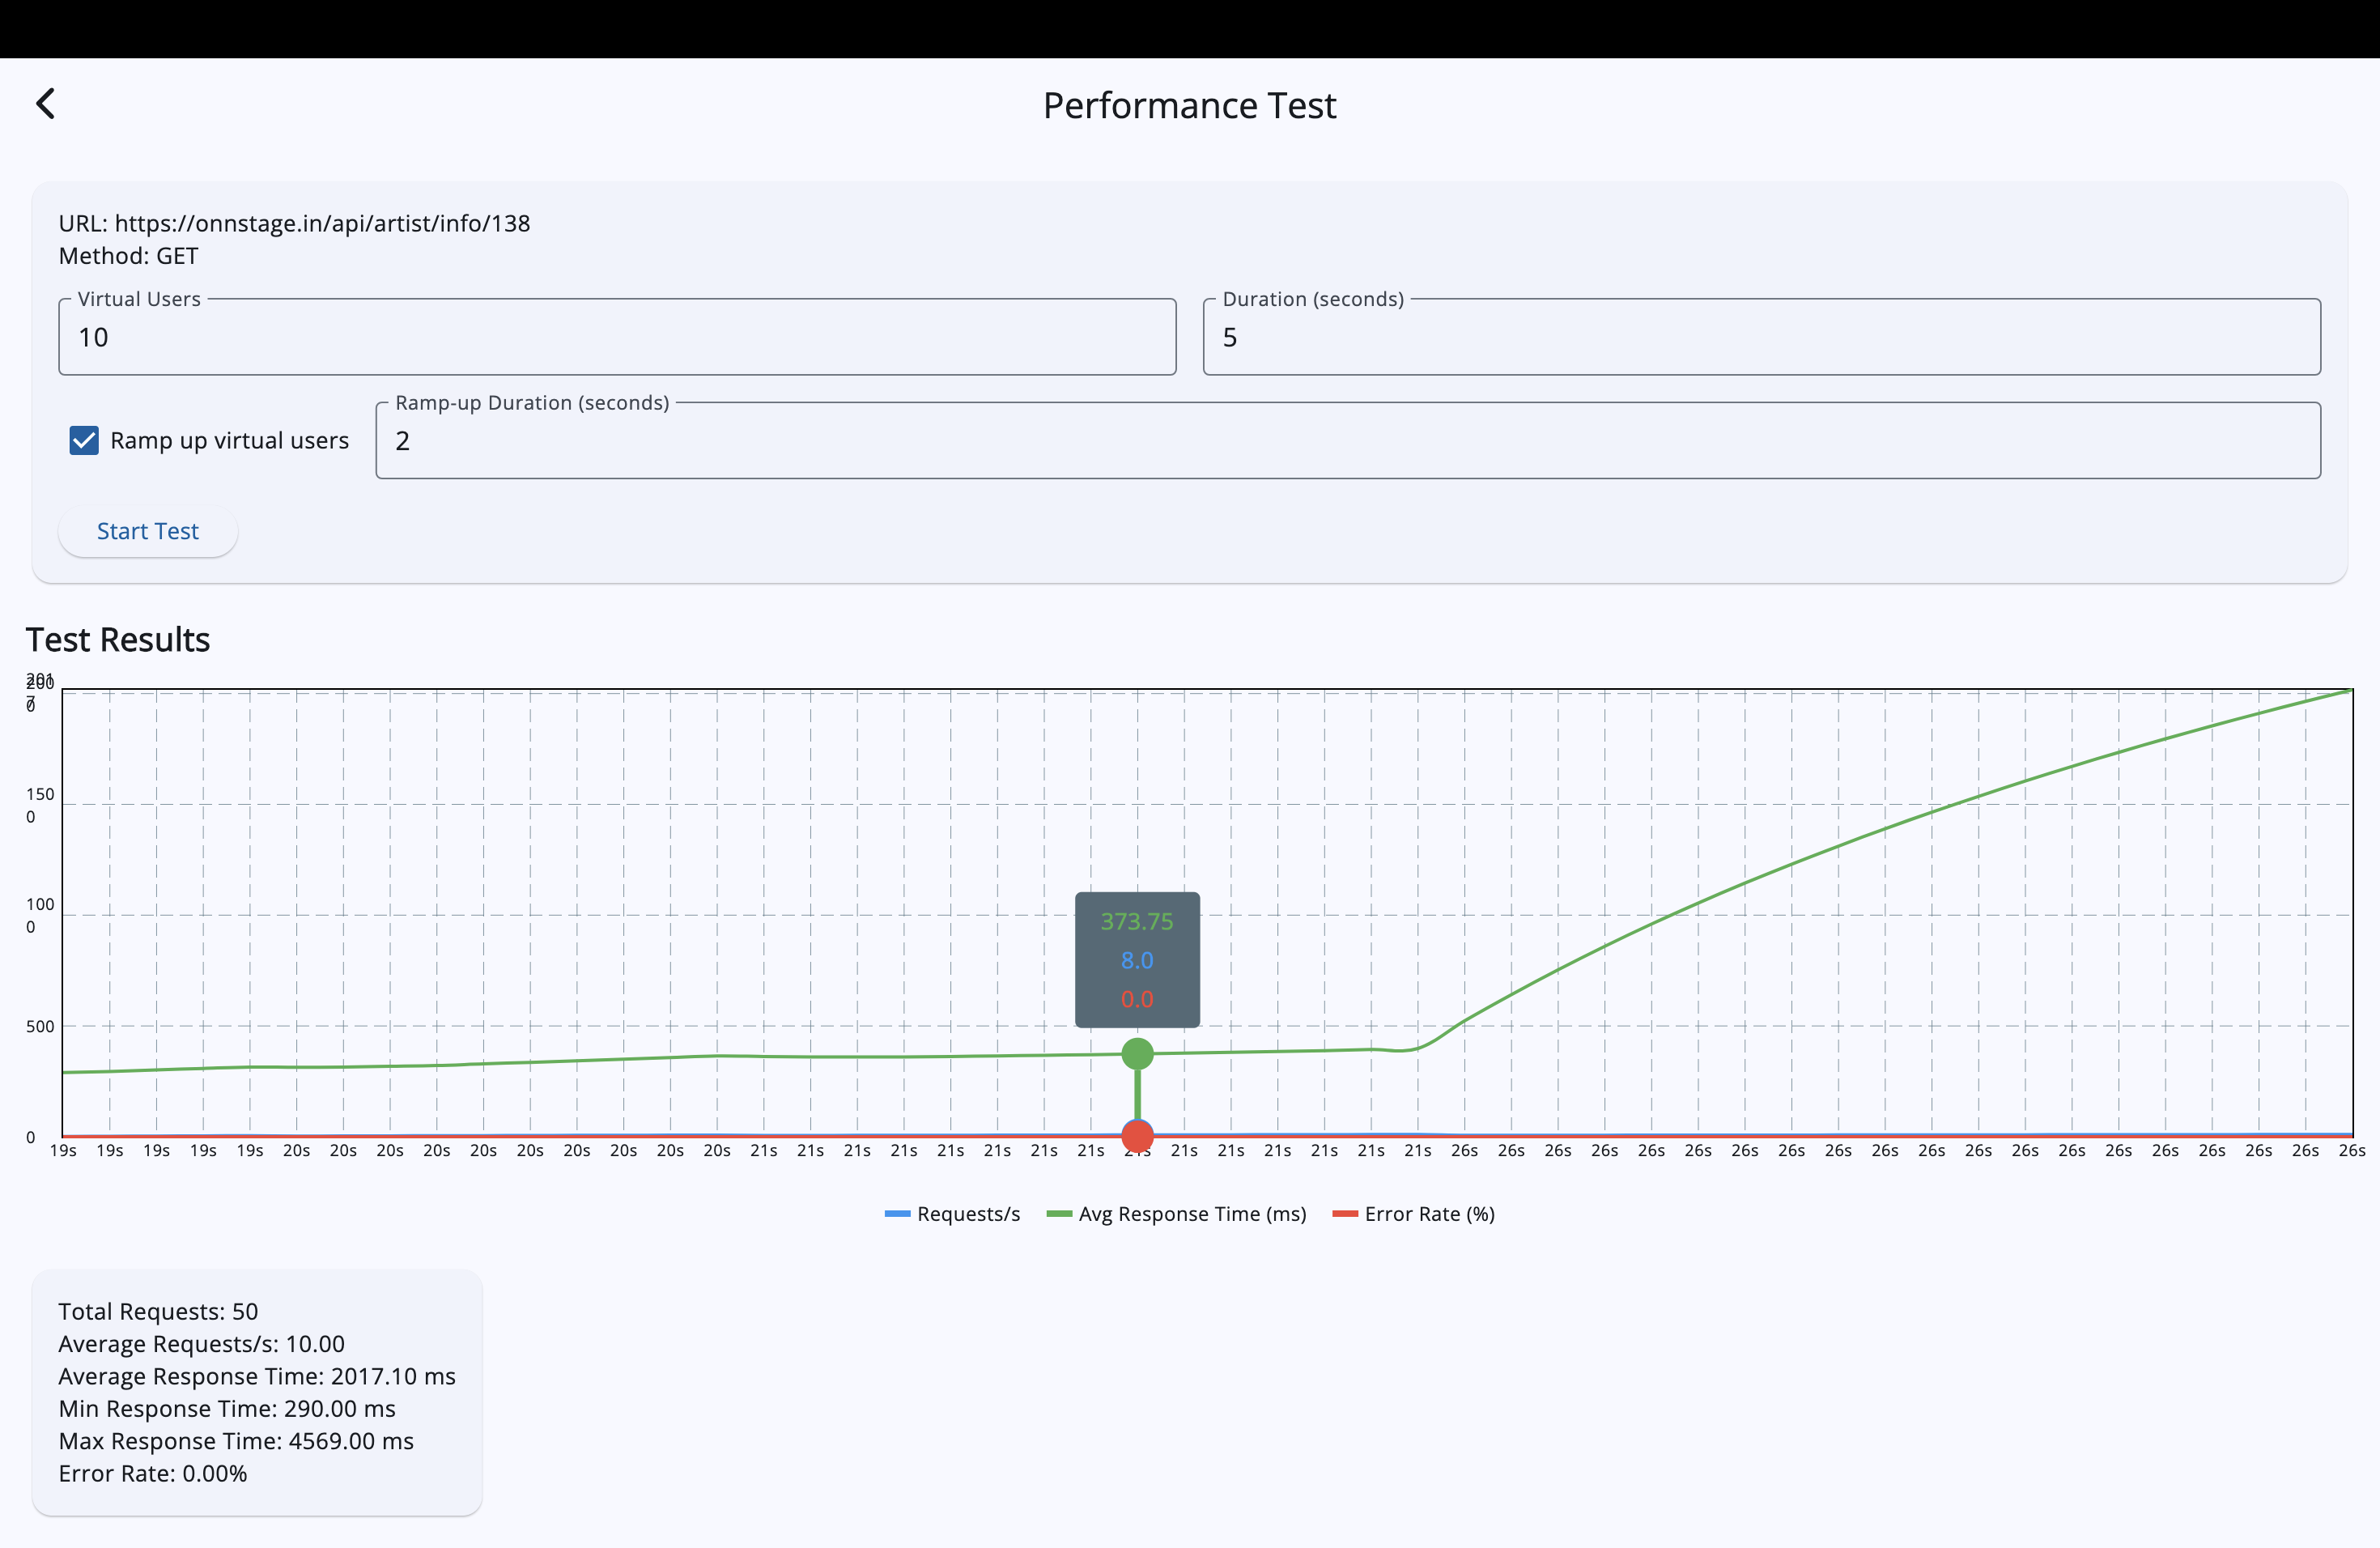Click the Requests/s legend label
Image resolution: width=2380 pixels, height=1548 pixels.
click(968, 1214)
